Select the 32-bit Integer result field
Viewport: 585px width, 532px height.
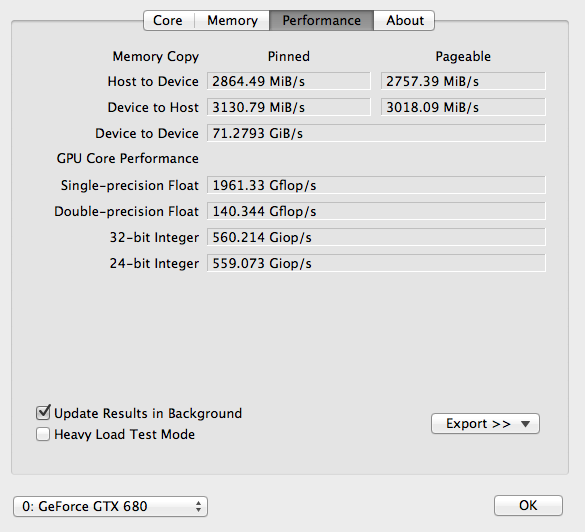[376, 237]
